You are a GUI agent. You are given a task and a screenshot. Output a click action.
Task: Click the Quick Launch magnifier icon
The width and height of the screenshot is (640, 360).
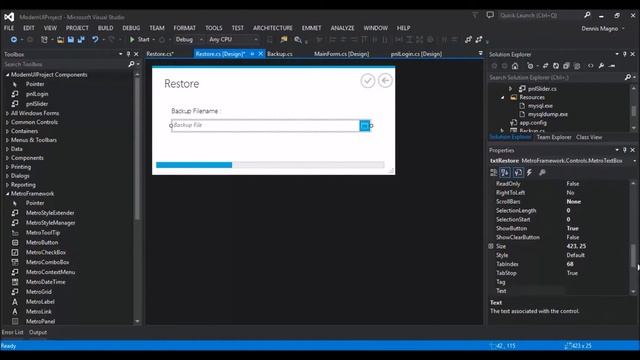(587, 15)
